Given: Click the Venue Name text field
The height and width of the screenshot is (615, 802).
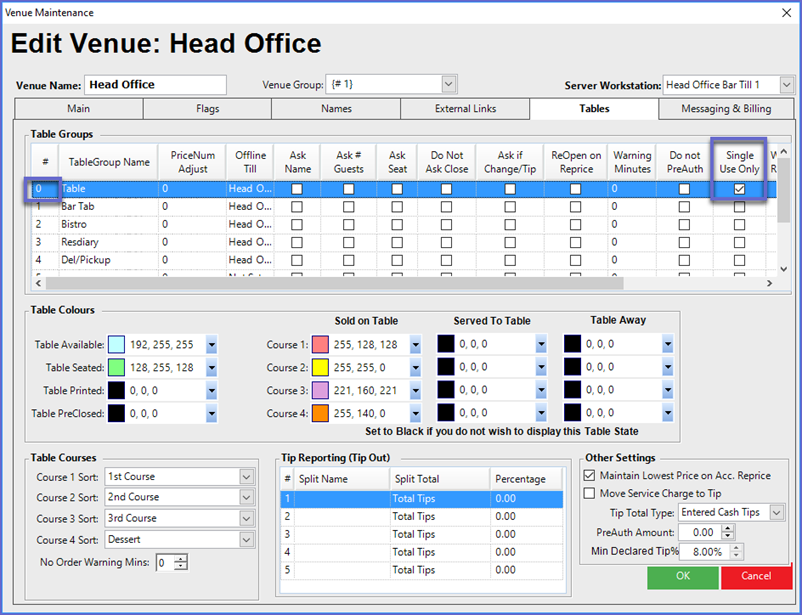Looking at the screenshot, I should coord(155,85).
